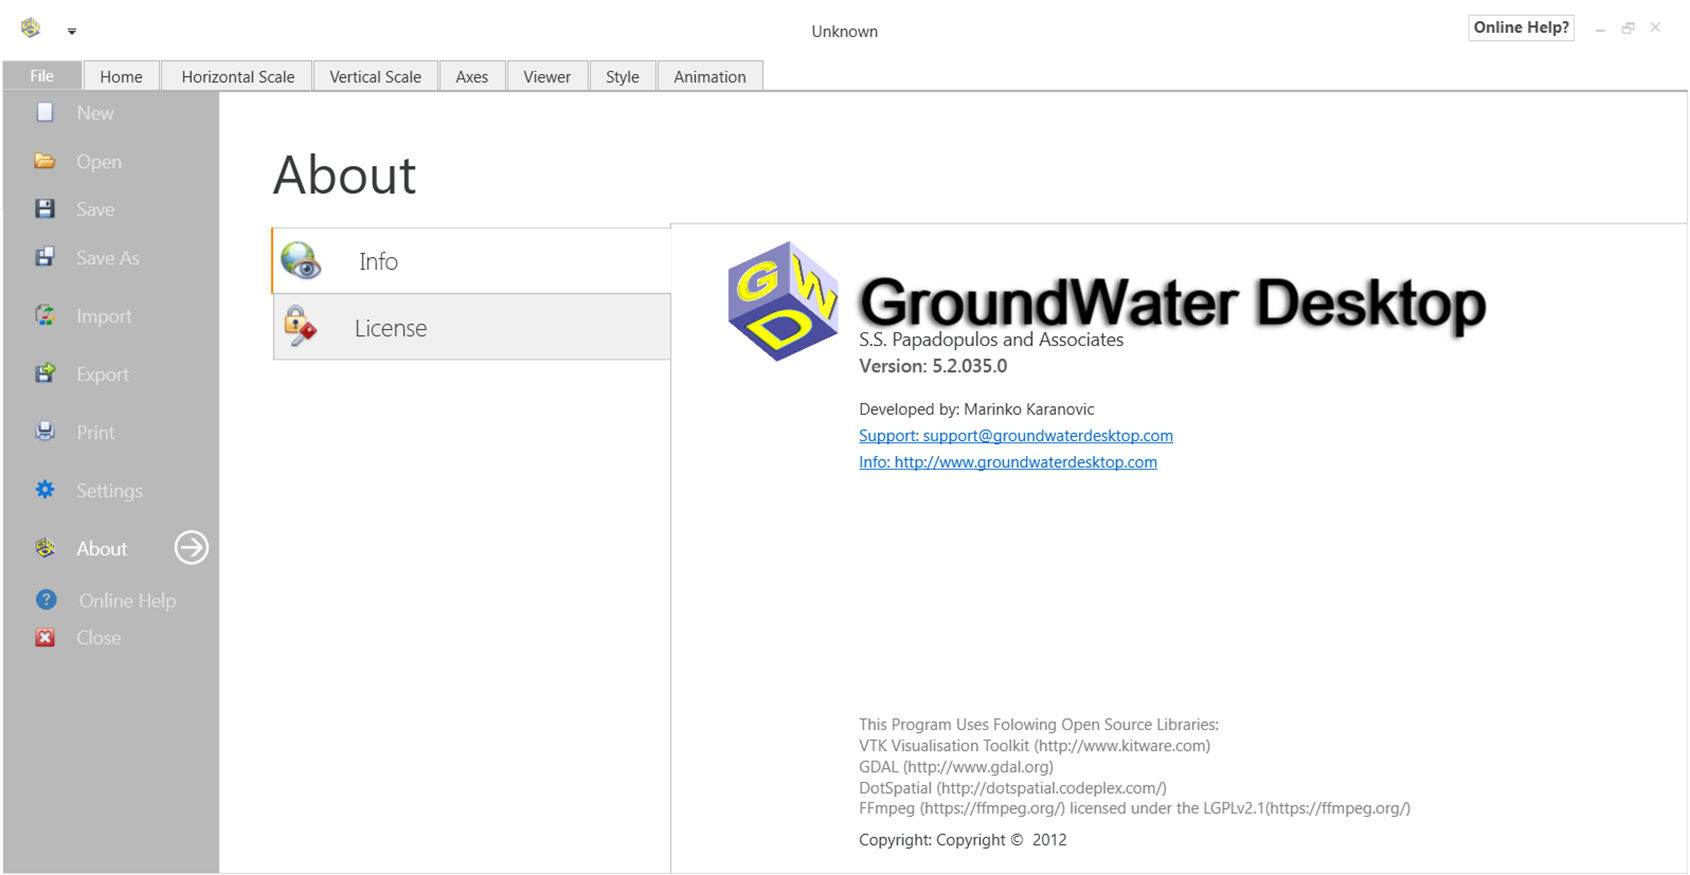The width and height of the screenshot is (1690, 875).
Task: Switch to the Animation tab
Action: (710, 76)
